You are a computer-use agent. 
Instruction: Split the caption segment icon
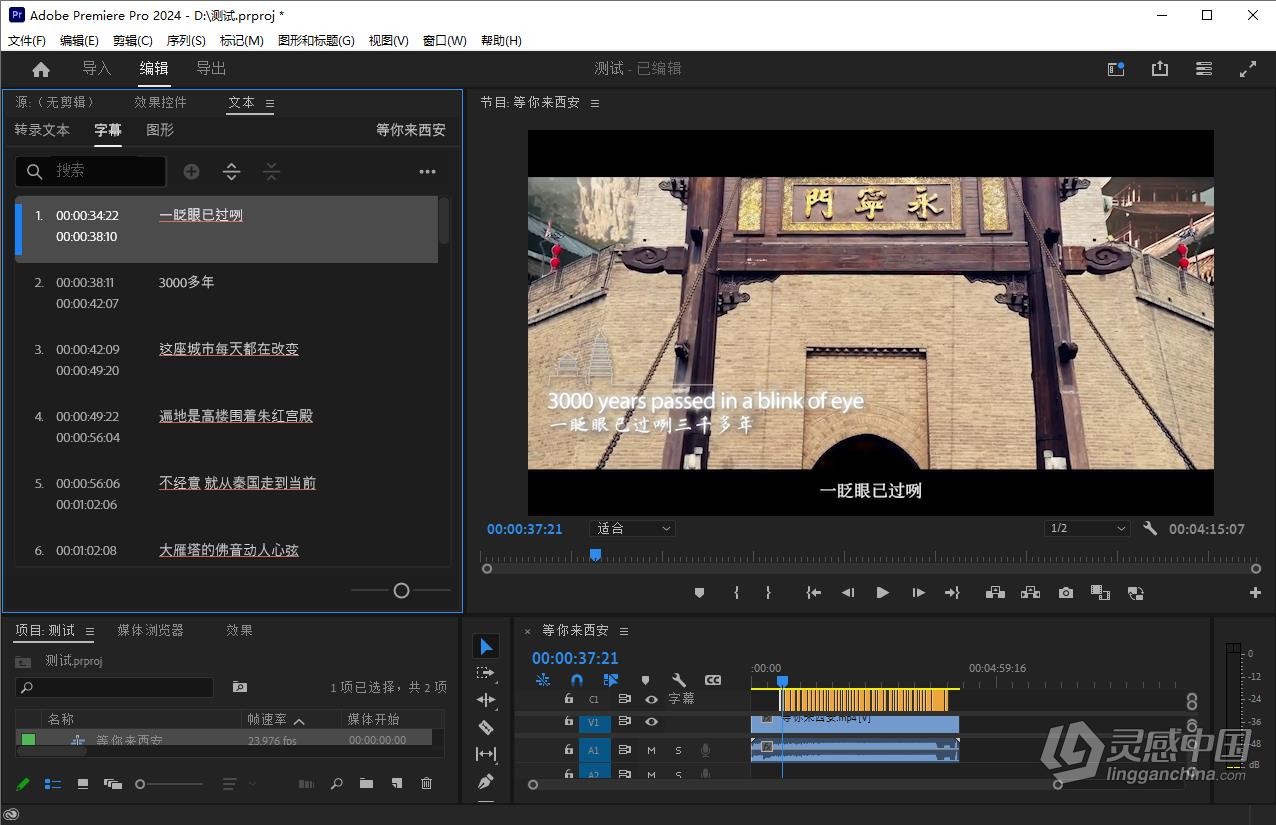pos(231,172)
